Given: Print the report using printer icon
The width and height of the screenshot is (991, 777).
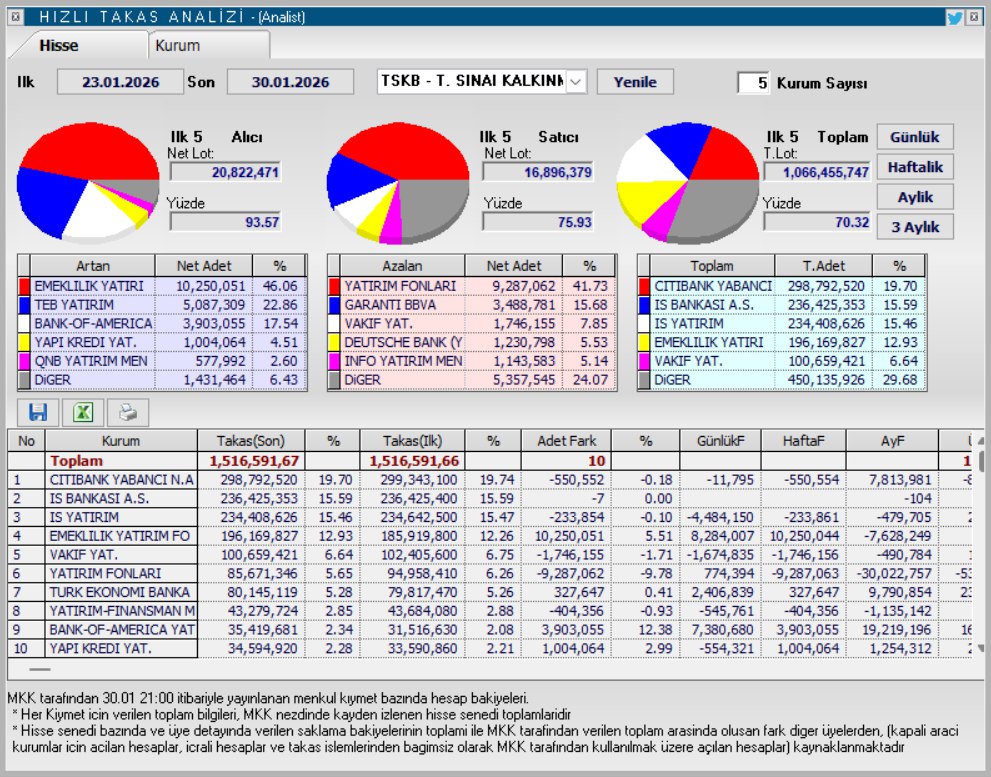Looking at the screenshot, I should [128, 413].
